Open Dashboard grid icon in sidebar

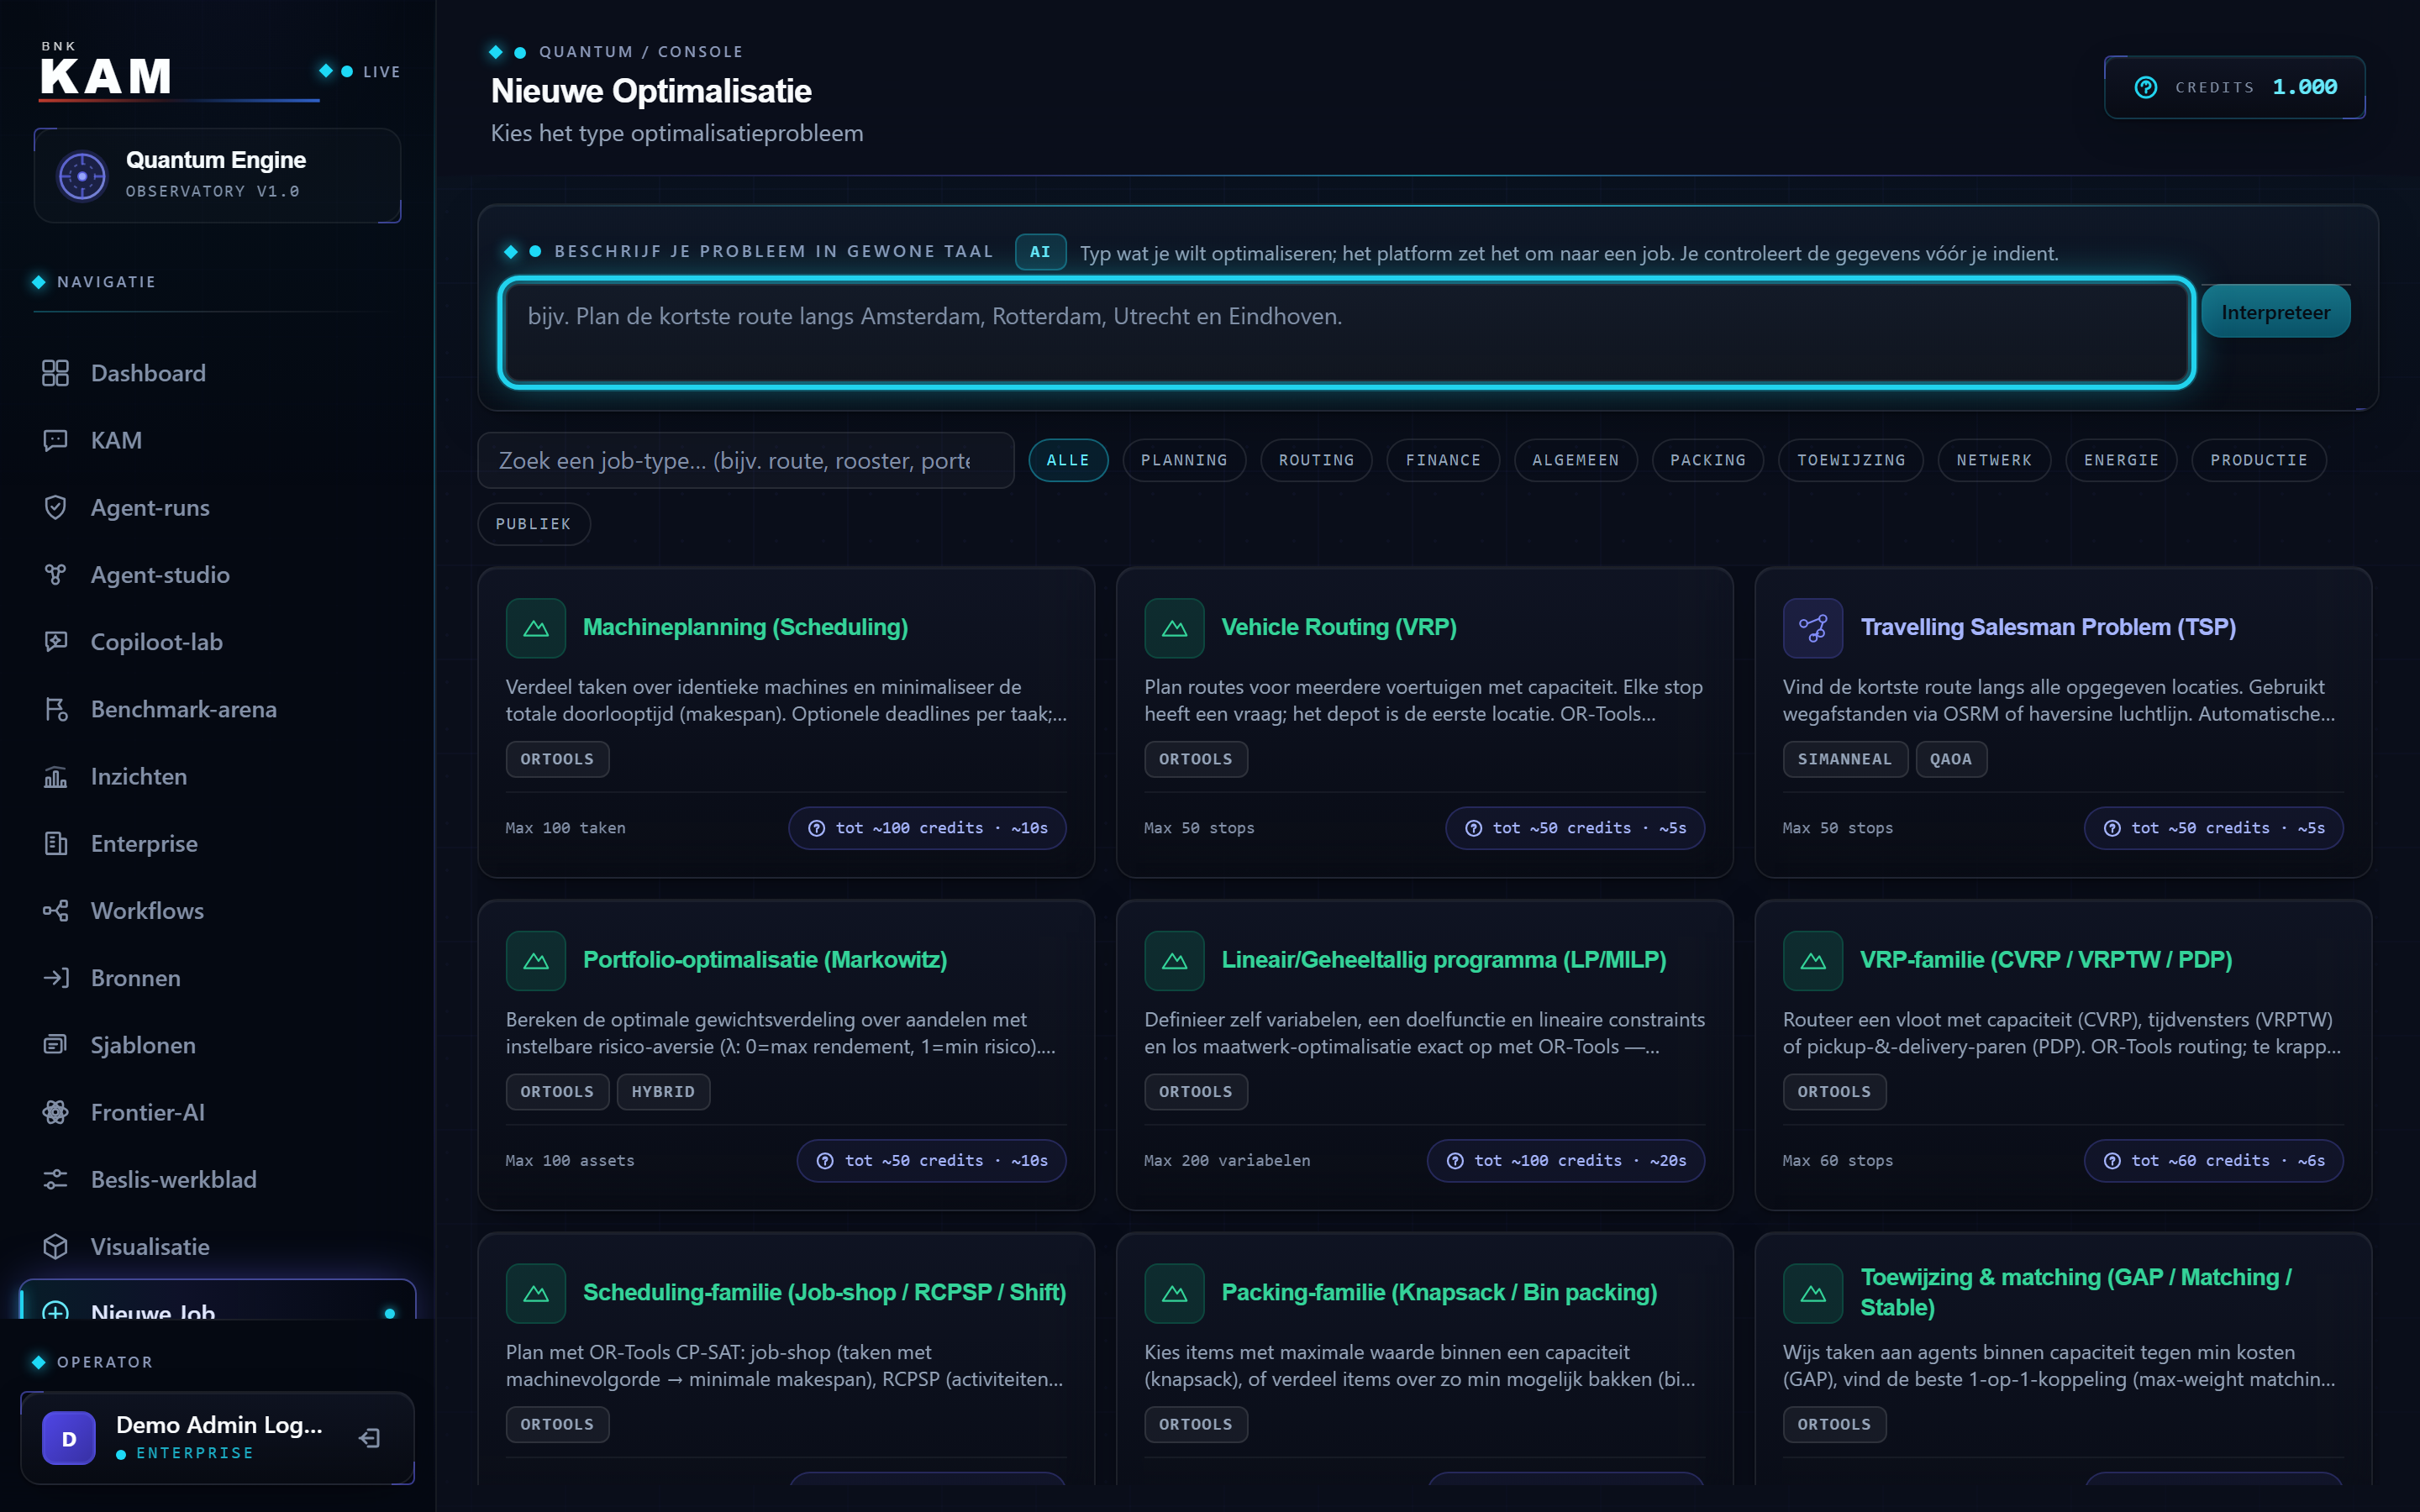click(x=55, y=373)
